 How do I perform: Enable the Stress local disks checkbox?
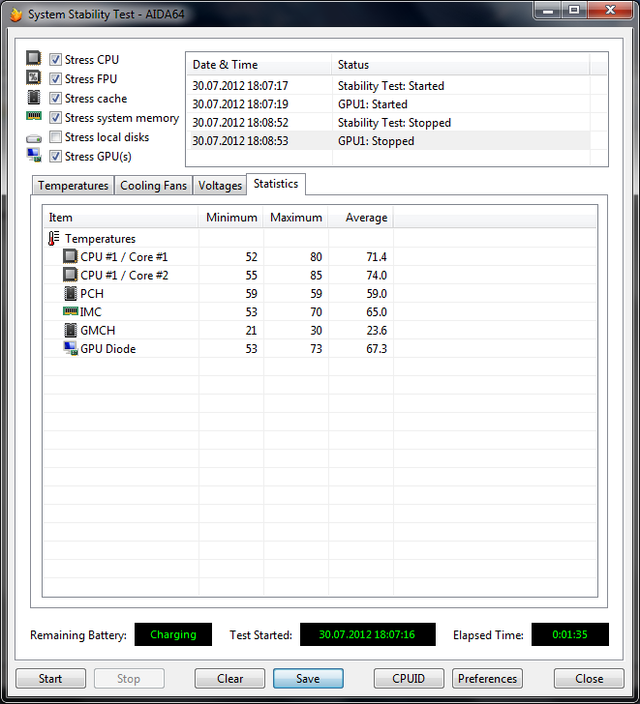click(x=56, y=137)
